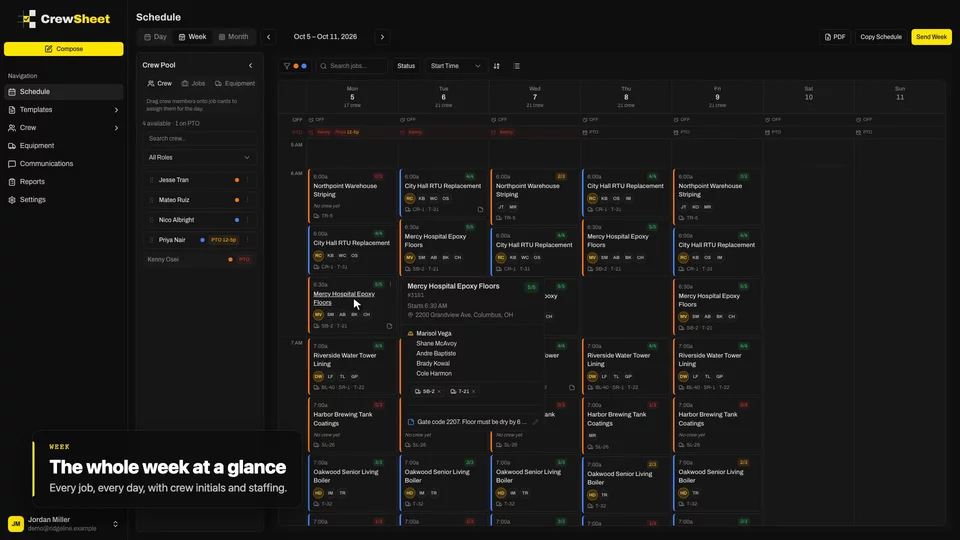This screenshot has height=540, width=960.
Task: Go to next week arrow
Action: coord(383,37)
